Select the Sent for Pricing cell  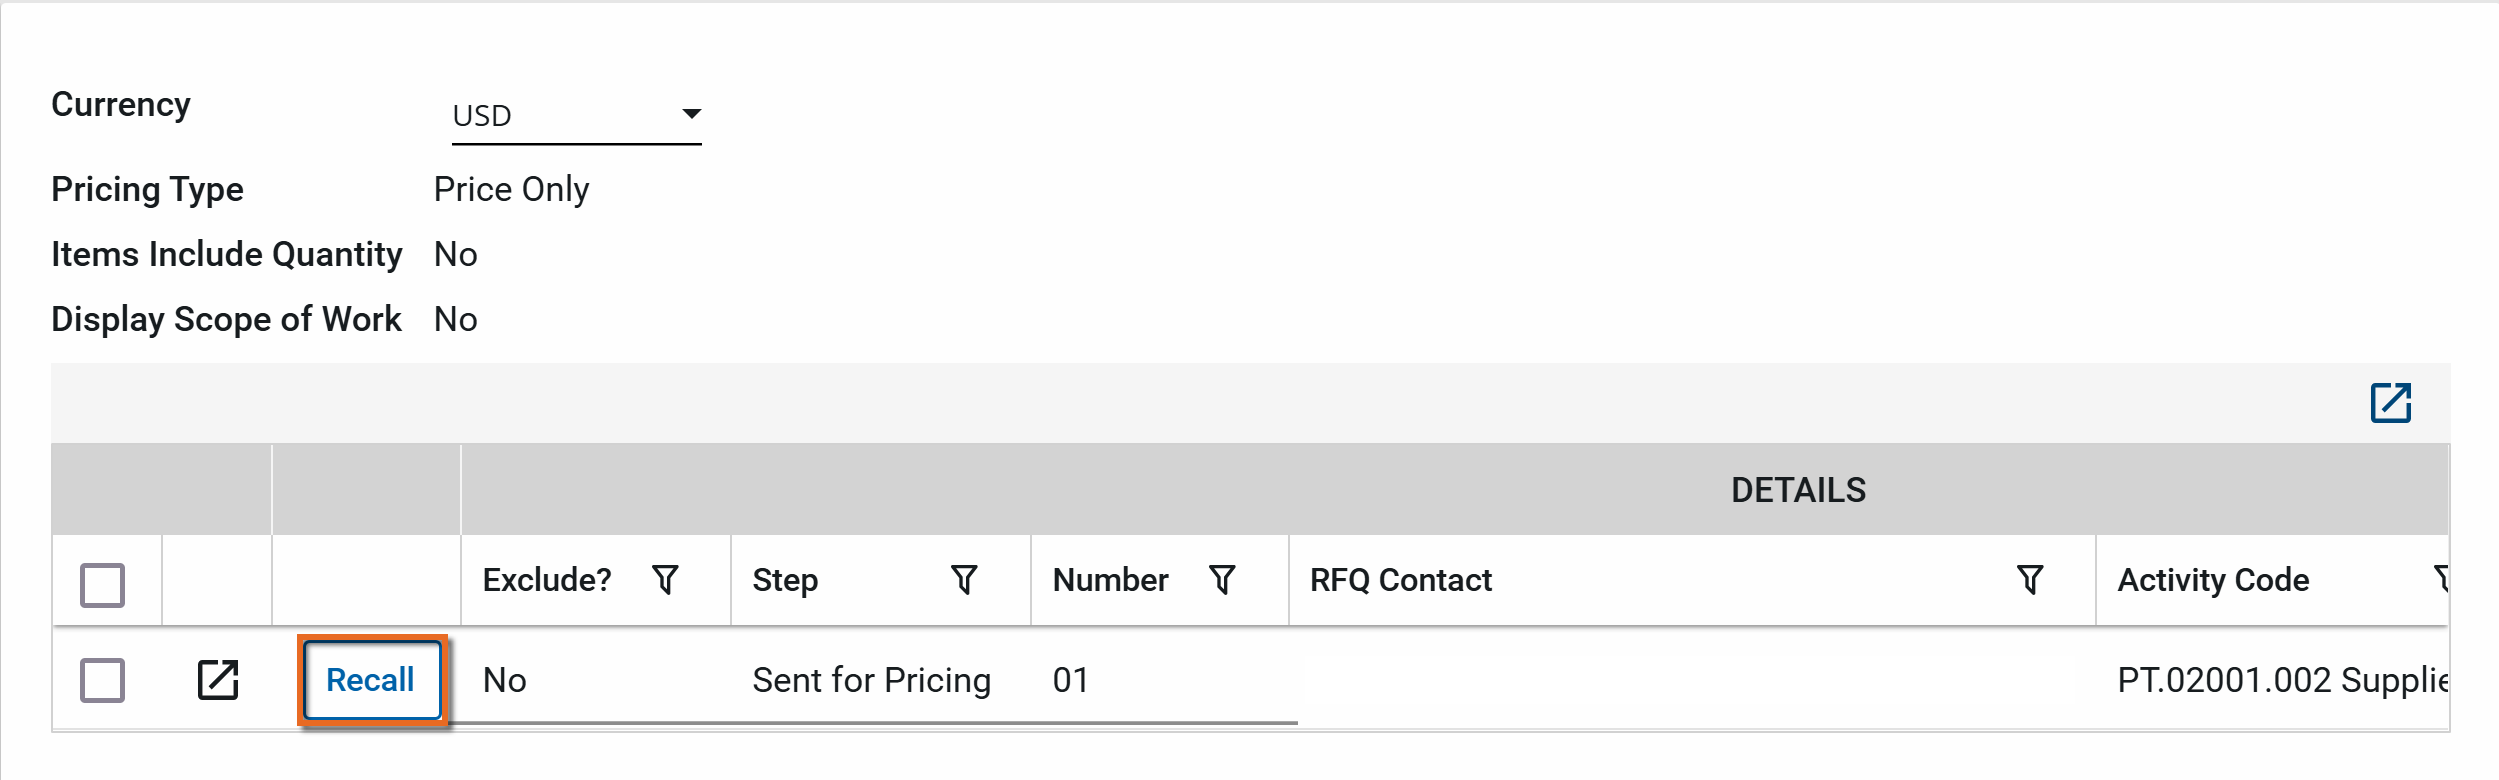pyautogui.click(x=871, y=680)
